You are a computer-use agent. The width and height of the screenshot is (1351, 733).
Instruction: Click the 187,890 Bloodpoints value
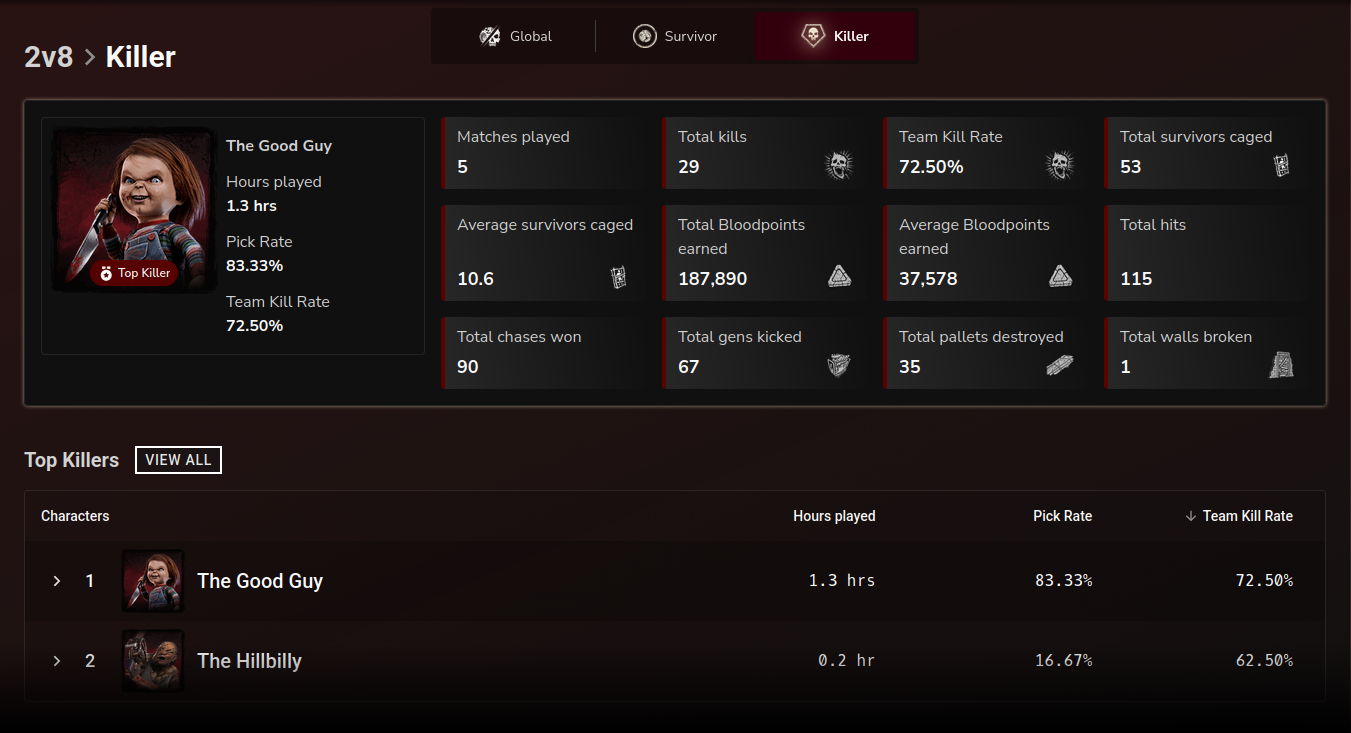point(712,279)
